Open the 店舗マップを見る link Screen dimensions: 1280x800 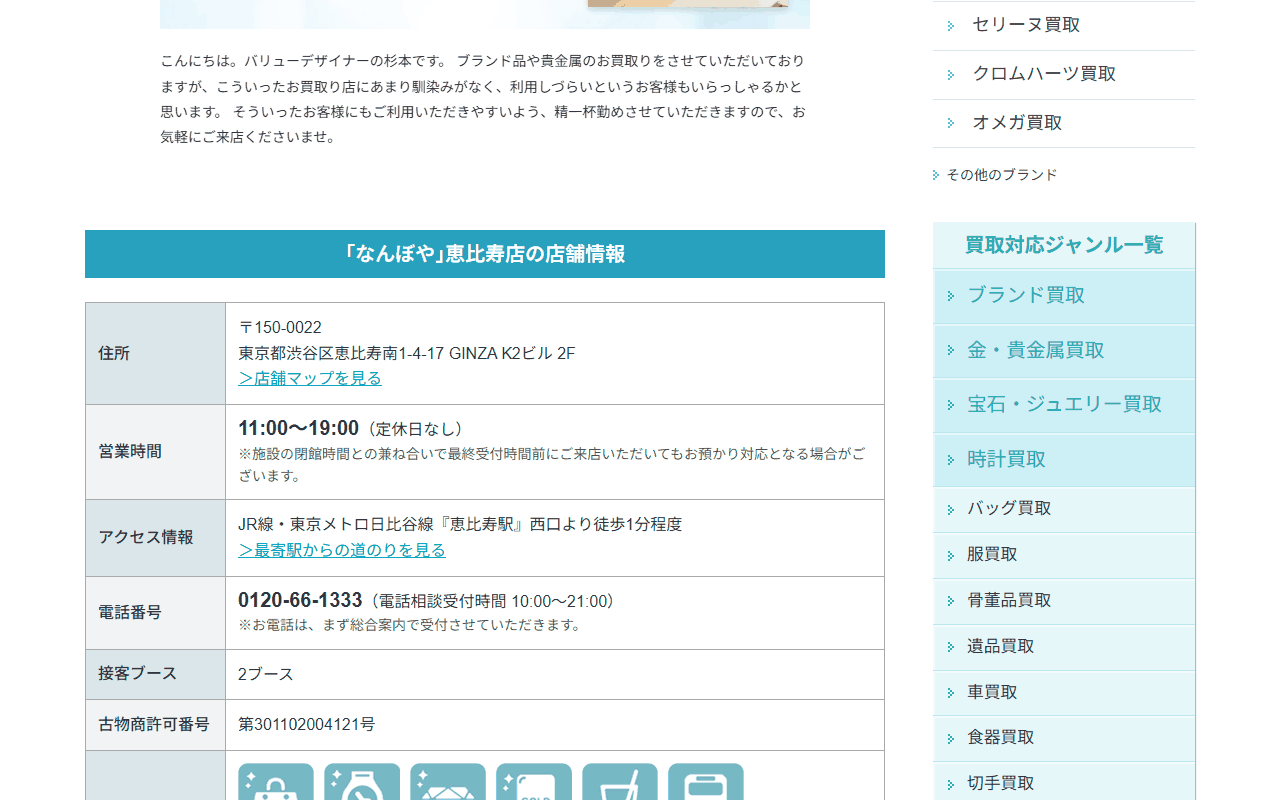click(x=310, y=378)
